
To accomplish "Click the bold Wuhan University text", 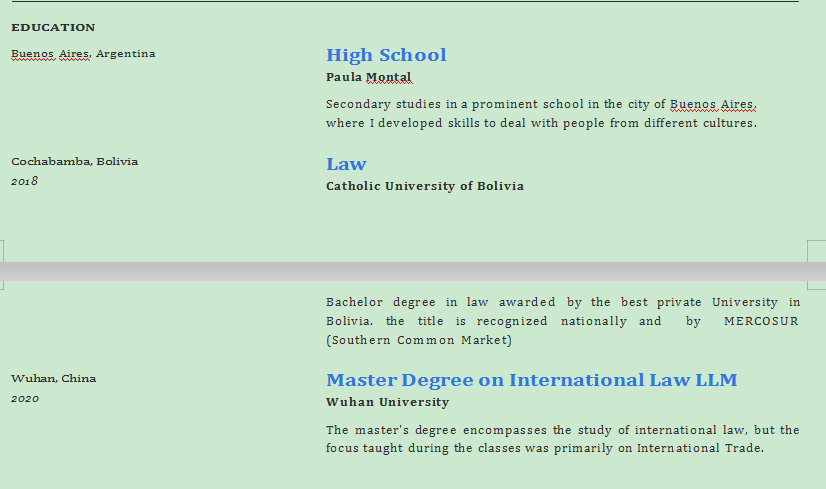I will point(387,403).
